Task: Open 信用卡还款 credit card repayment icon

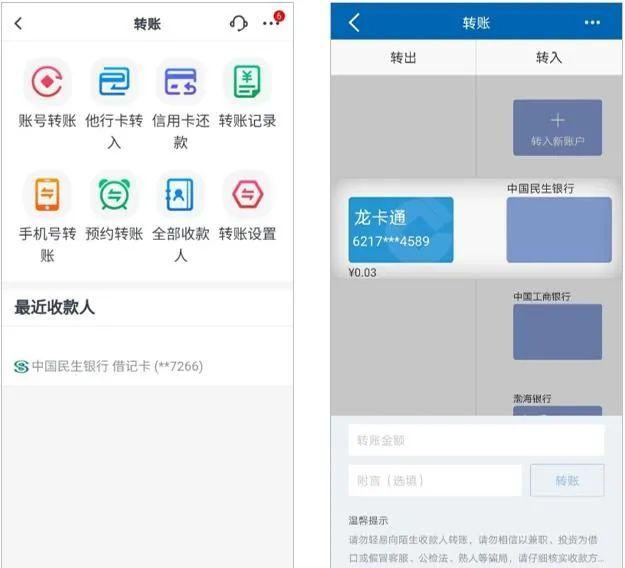Action: (x=181, y=82)
